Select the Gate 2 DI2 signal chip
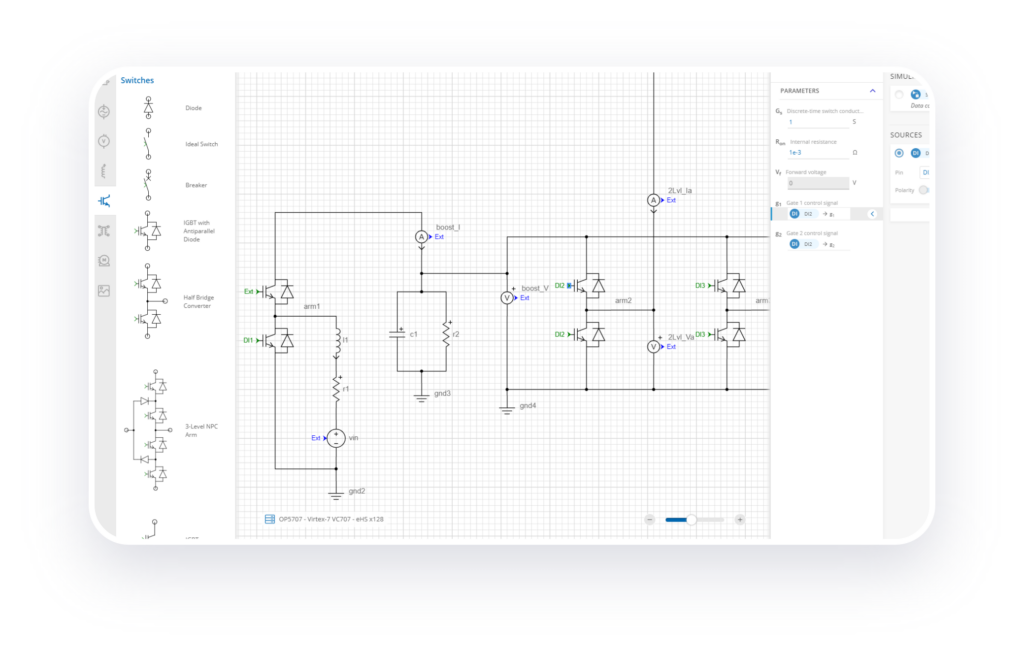Image resolution: width=1024 pixels, height=656 pixels. point(803,244)
